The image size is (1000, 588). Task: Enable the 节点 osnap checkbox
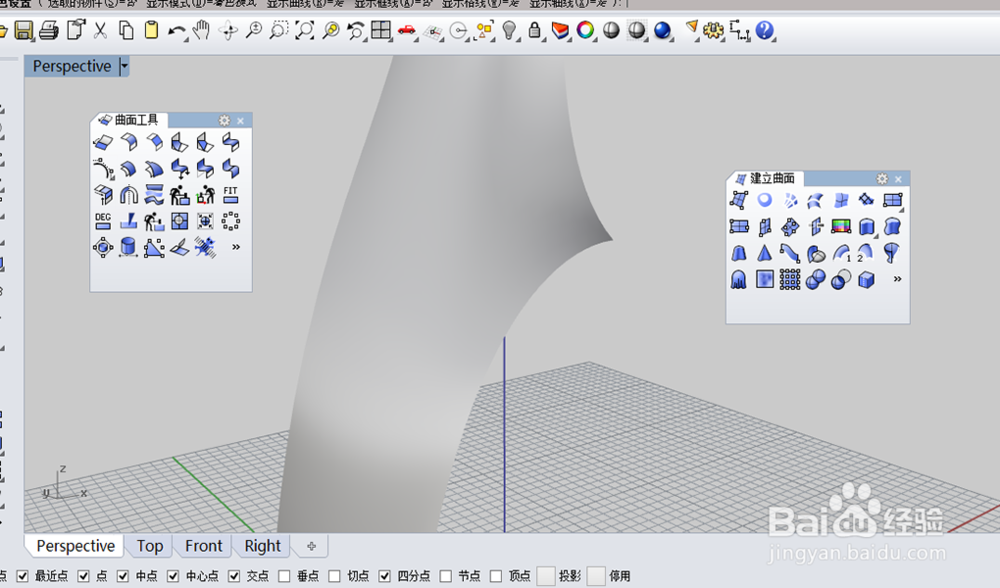pyautogui.click(x=446, y=576)
